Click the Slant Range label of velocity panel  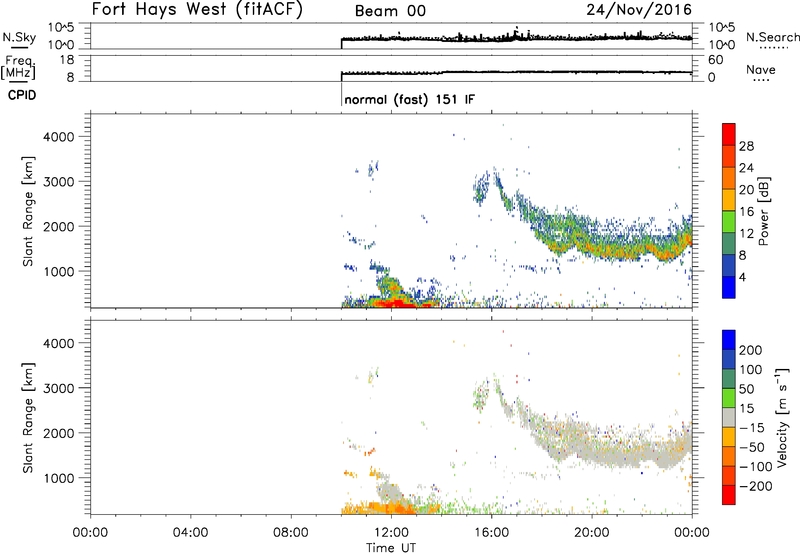pos(28,418)
